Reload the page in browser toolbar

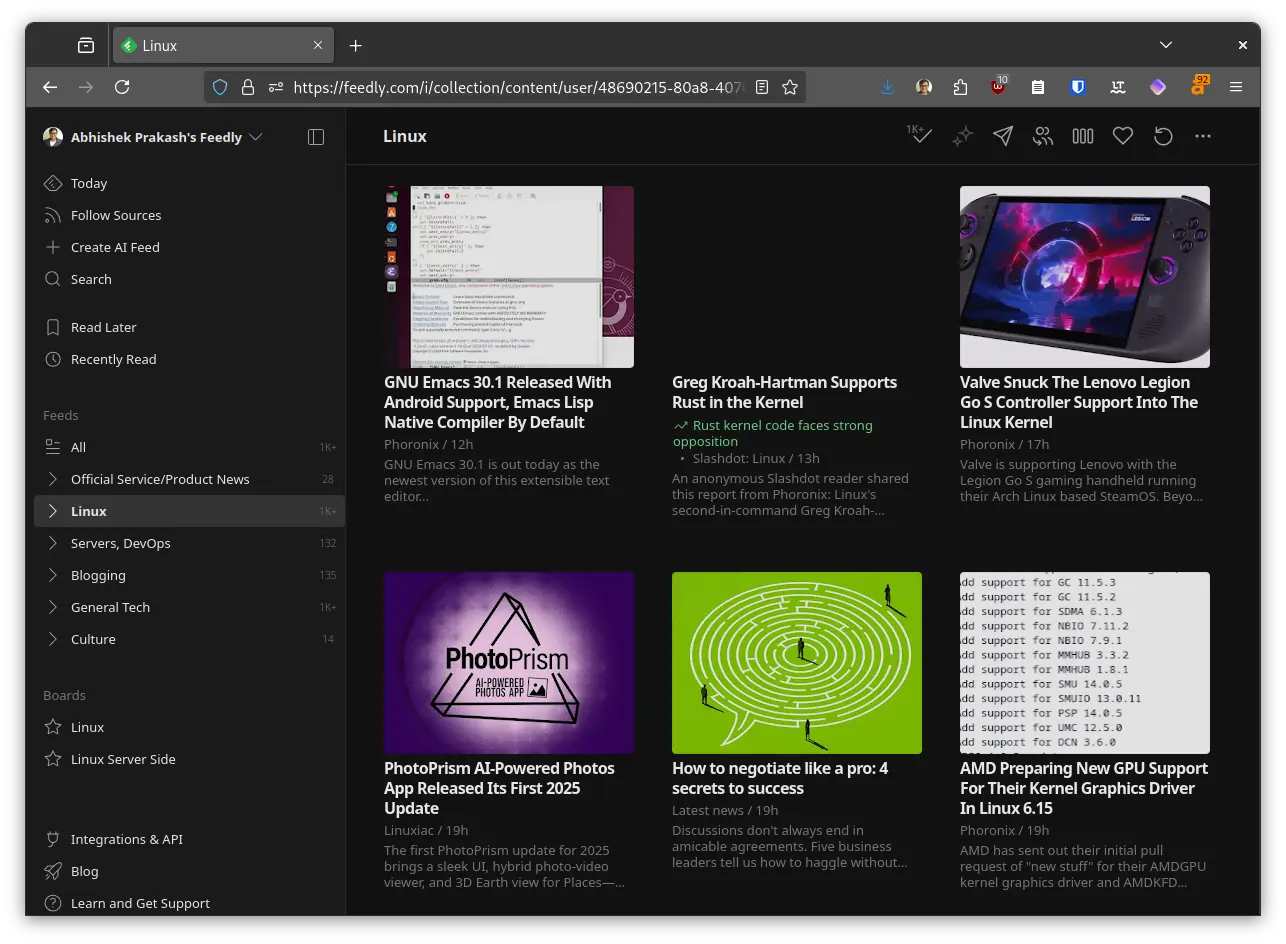coord(122,87)
